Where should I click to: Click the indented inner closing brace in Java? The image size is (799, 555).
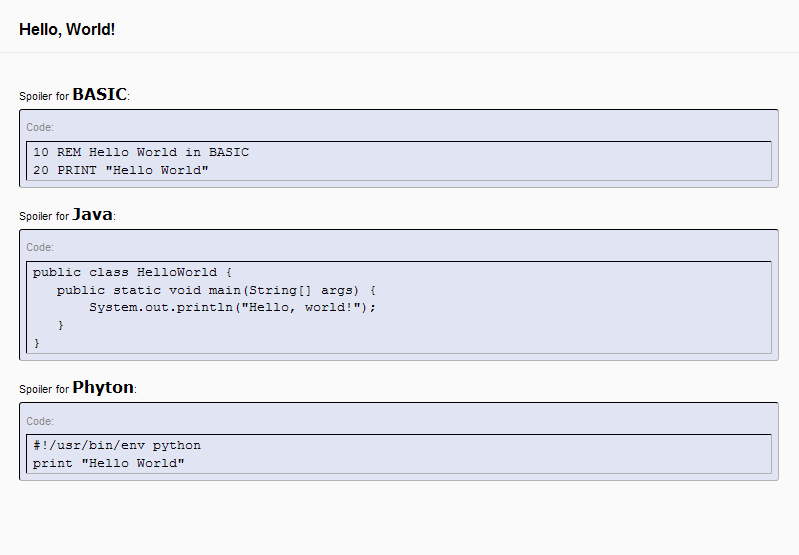(x=61, y=325)
